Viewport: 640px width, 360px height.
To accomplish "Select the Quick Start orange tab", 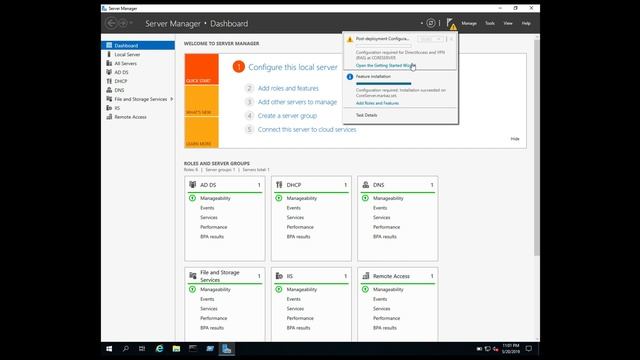I will tap(202, 69).
